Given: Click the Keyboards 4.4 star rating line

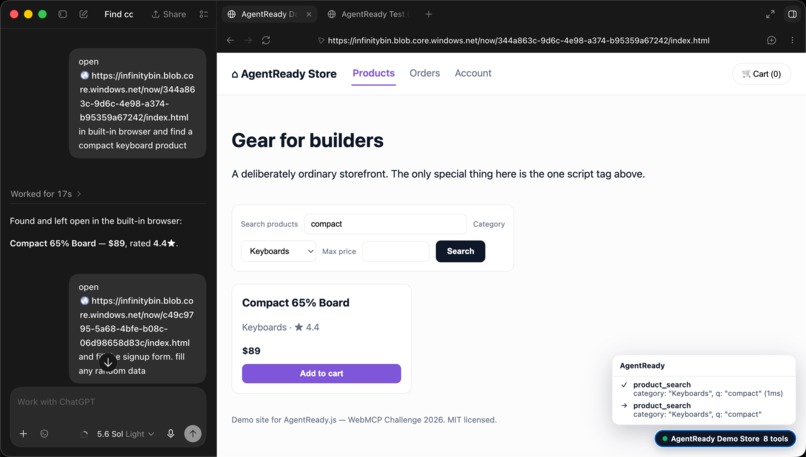Looking at the screenshot, I should (x=281, y=327).
